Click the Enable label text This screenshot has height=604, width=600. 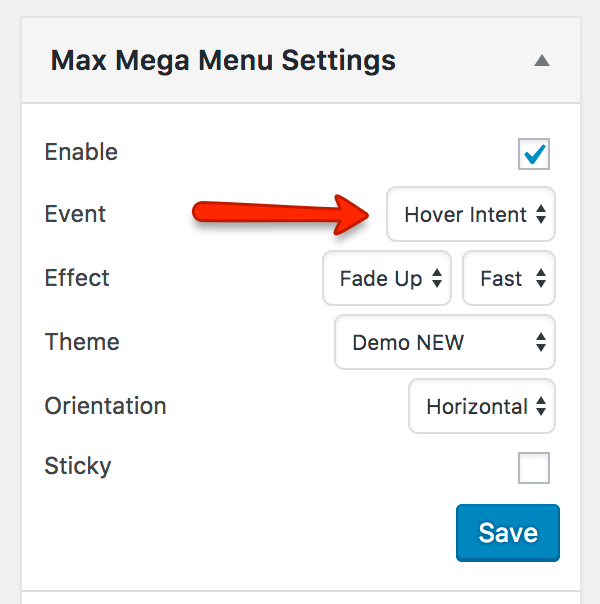[81, 152]
